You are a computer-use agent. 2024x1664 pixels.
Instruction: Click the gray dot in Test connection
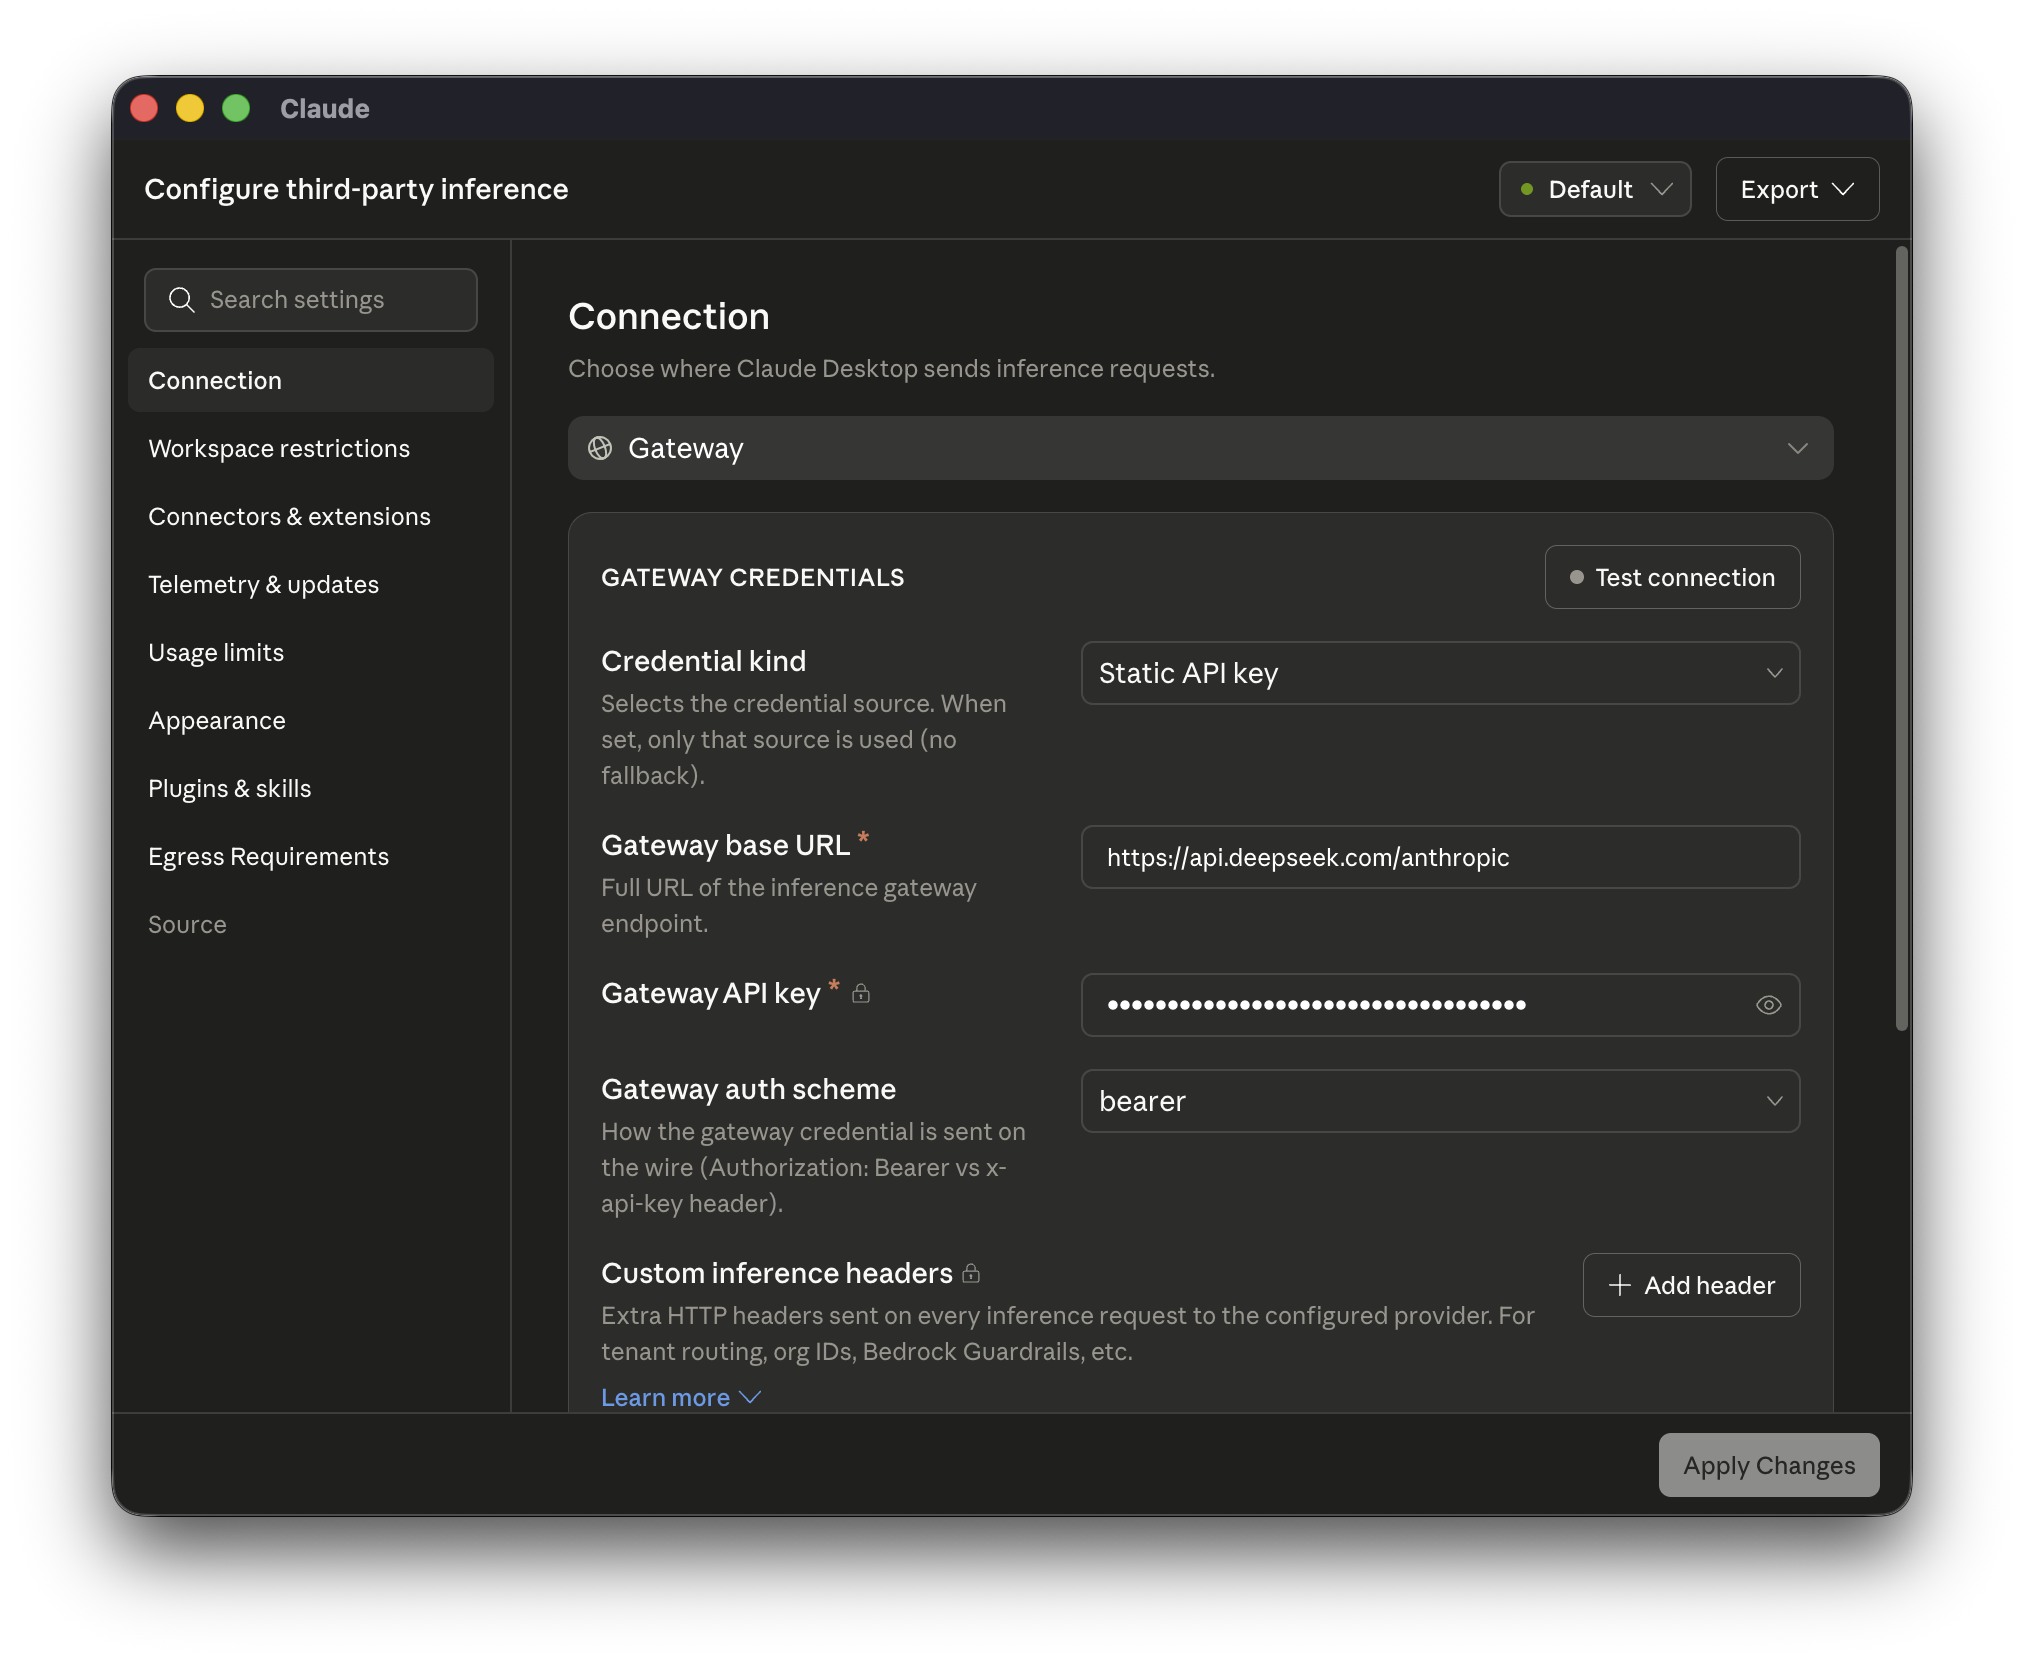click(x=1577, y=577)
